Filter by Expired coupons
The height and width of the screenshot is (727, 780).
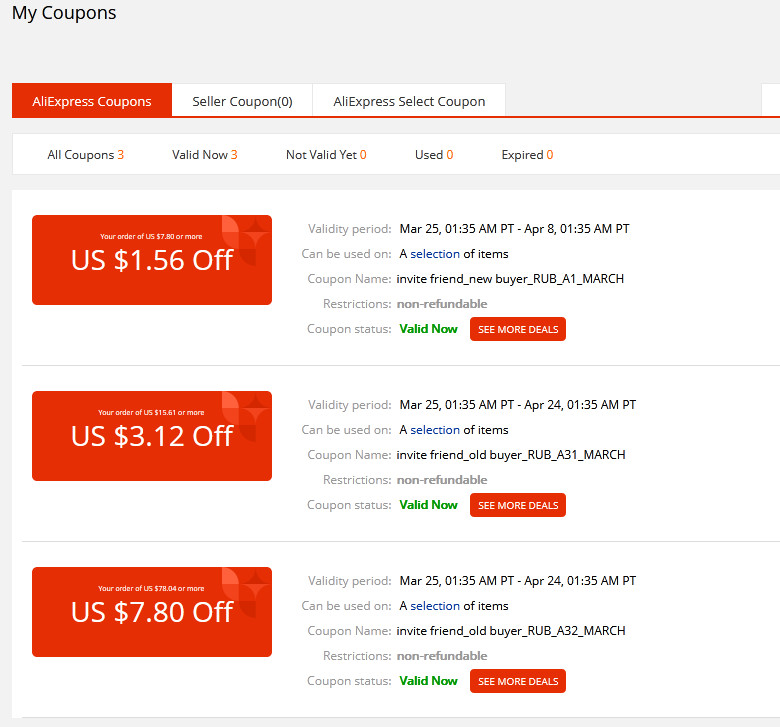click(527, 155)
